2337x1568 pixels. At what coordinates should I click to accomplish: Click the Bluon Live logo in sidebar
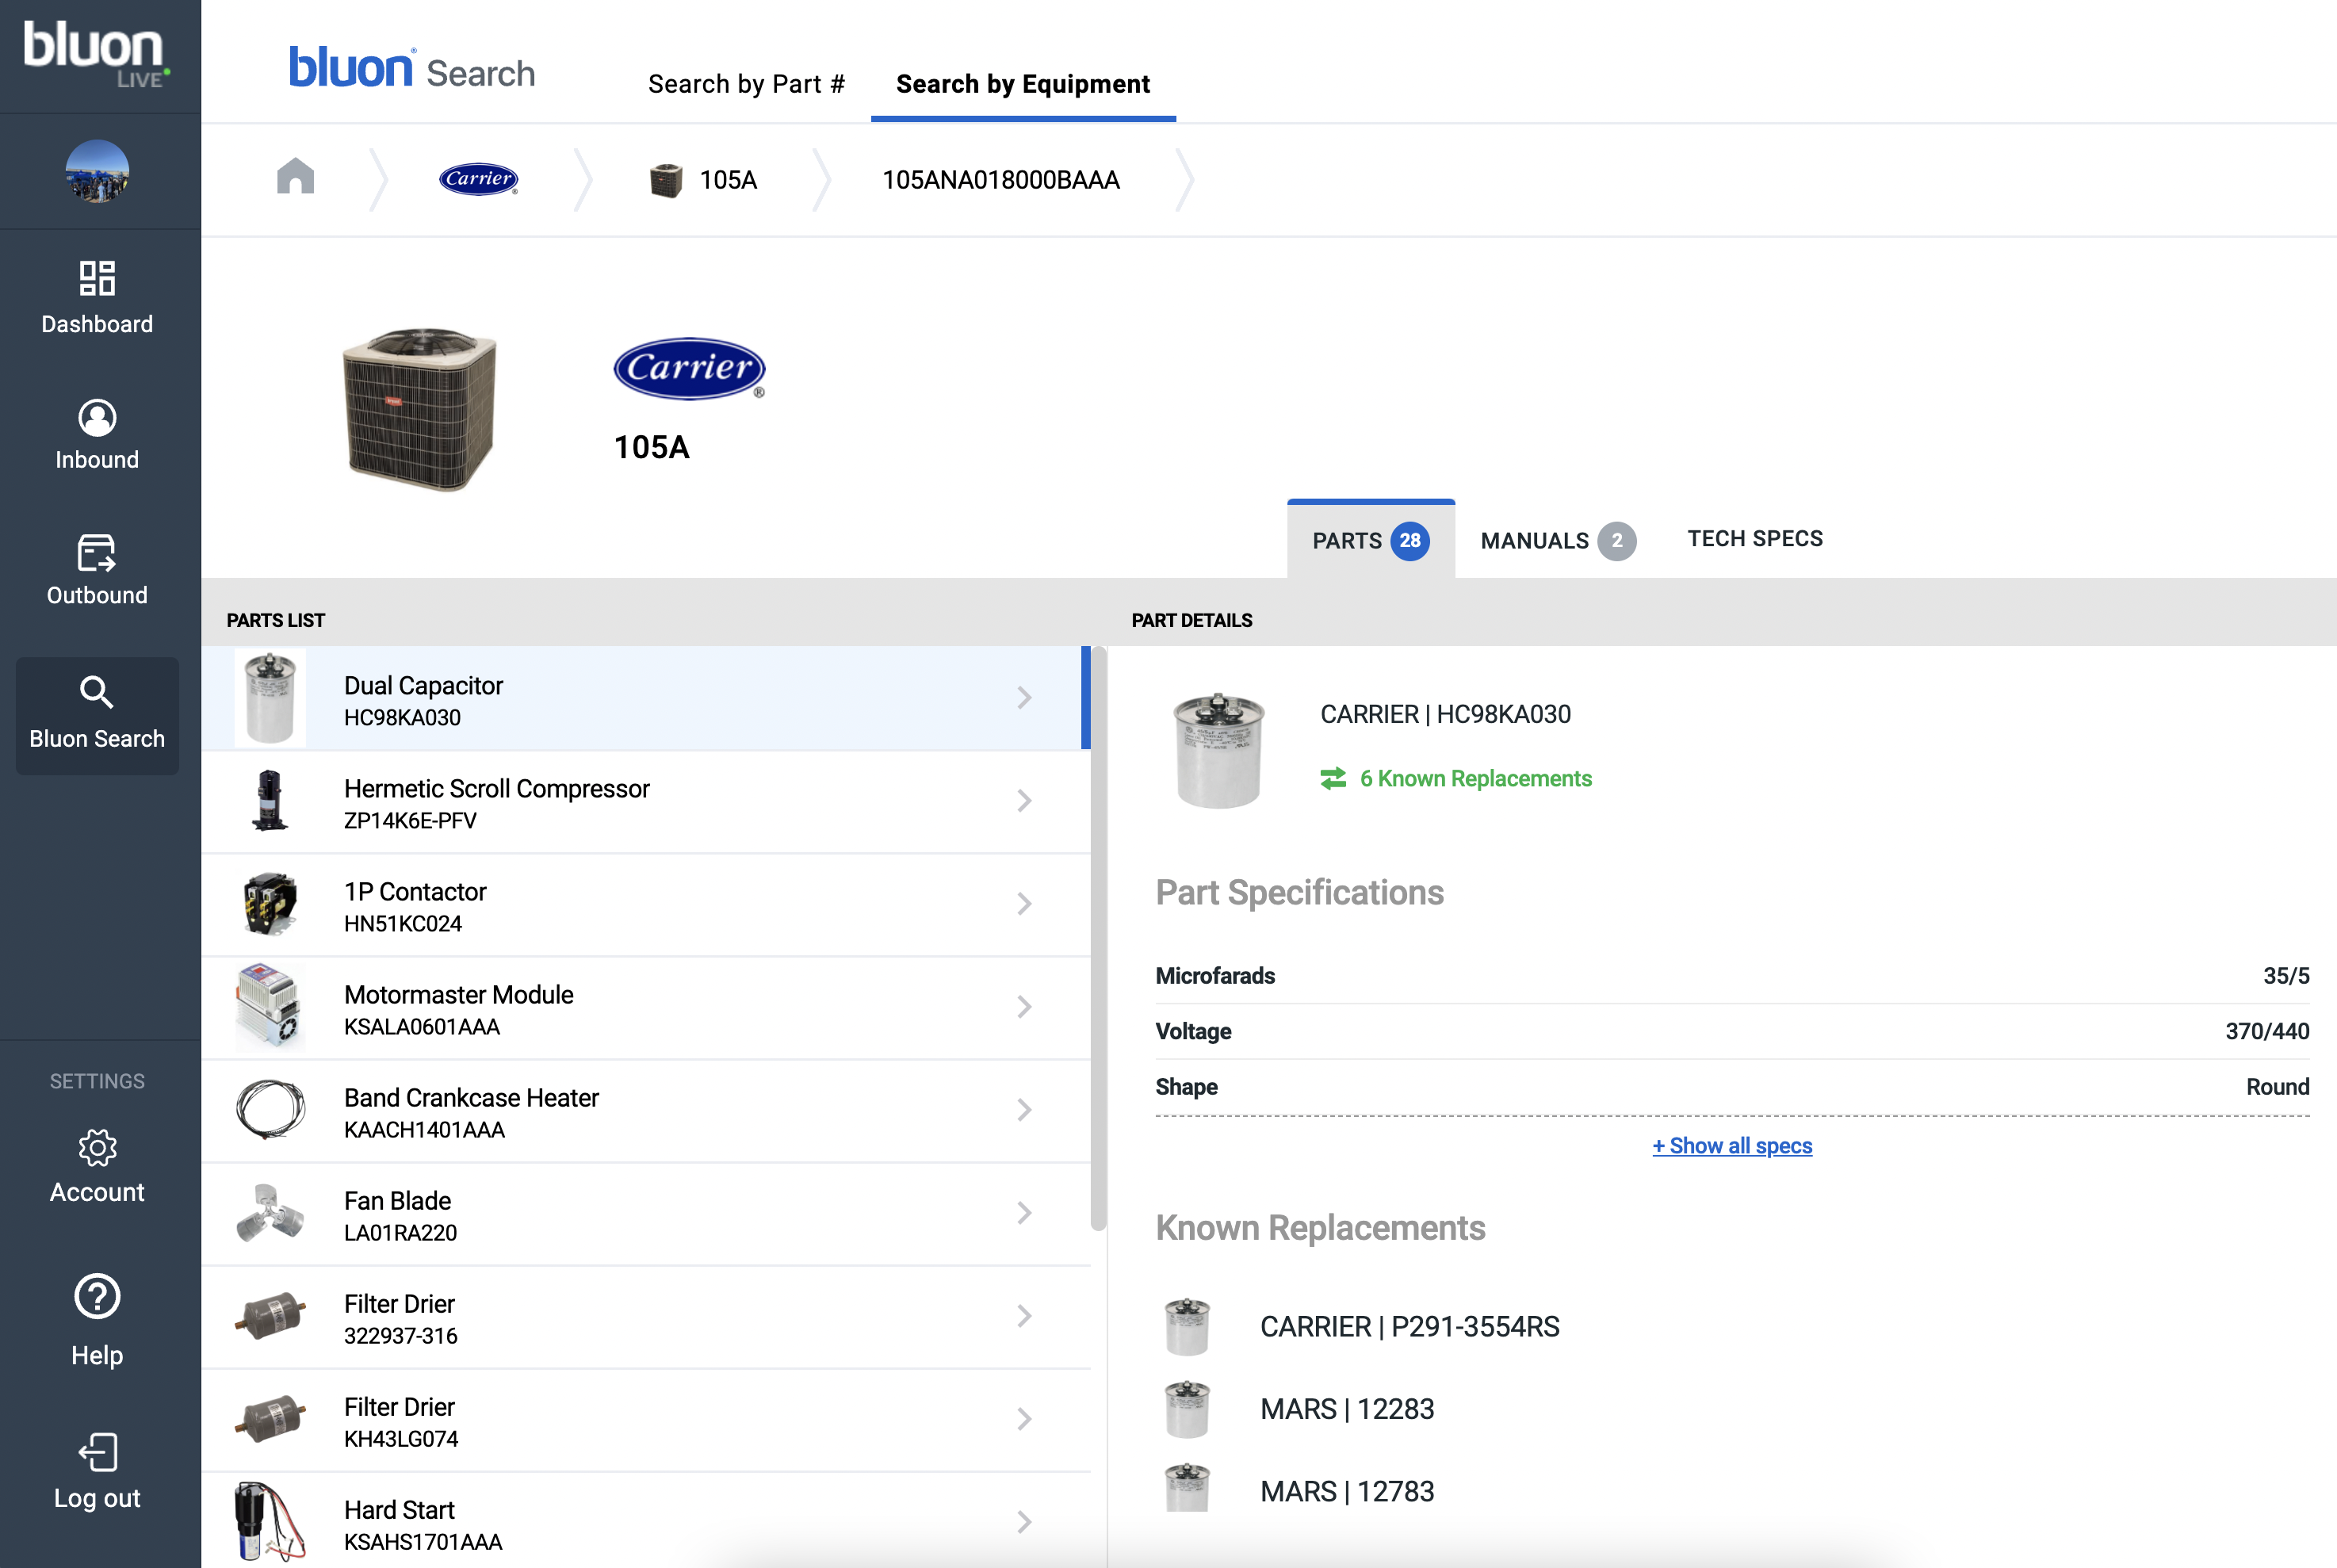pyautogui.click(x=97, y=55)
